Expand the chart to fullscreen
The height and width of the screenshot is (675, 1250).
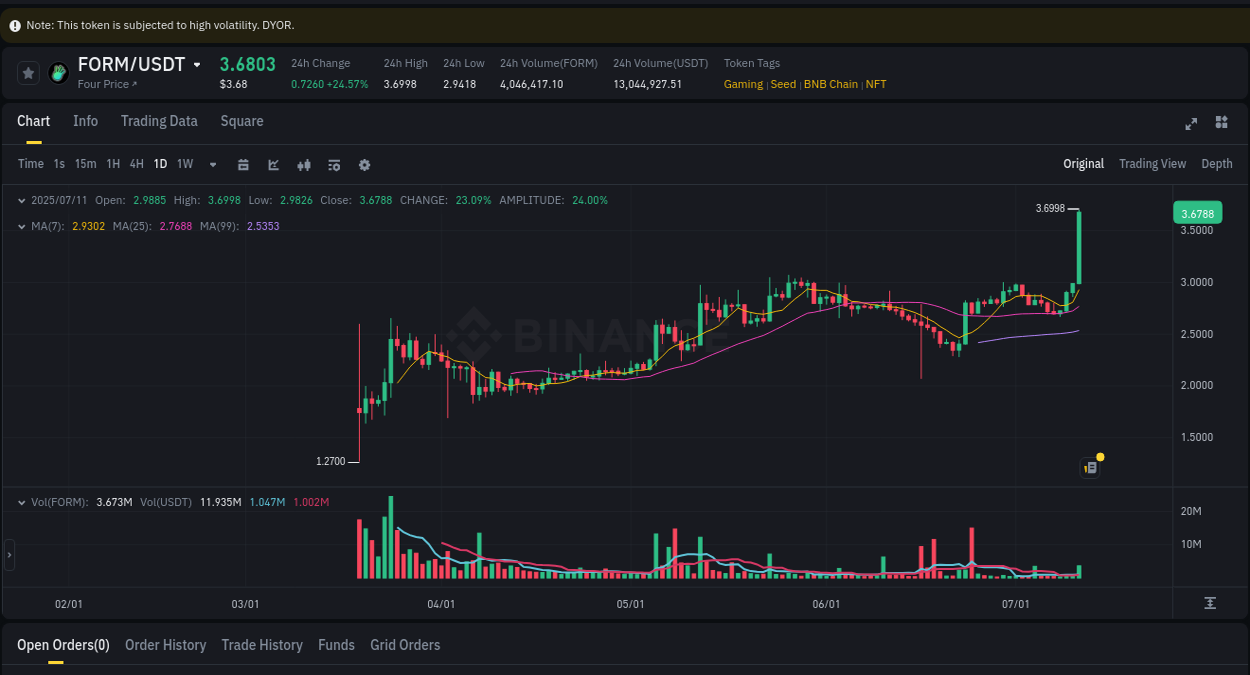[x=1190, y=122]
